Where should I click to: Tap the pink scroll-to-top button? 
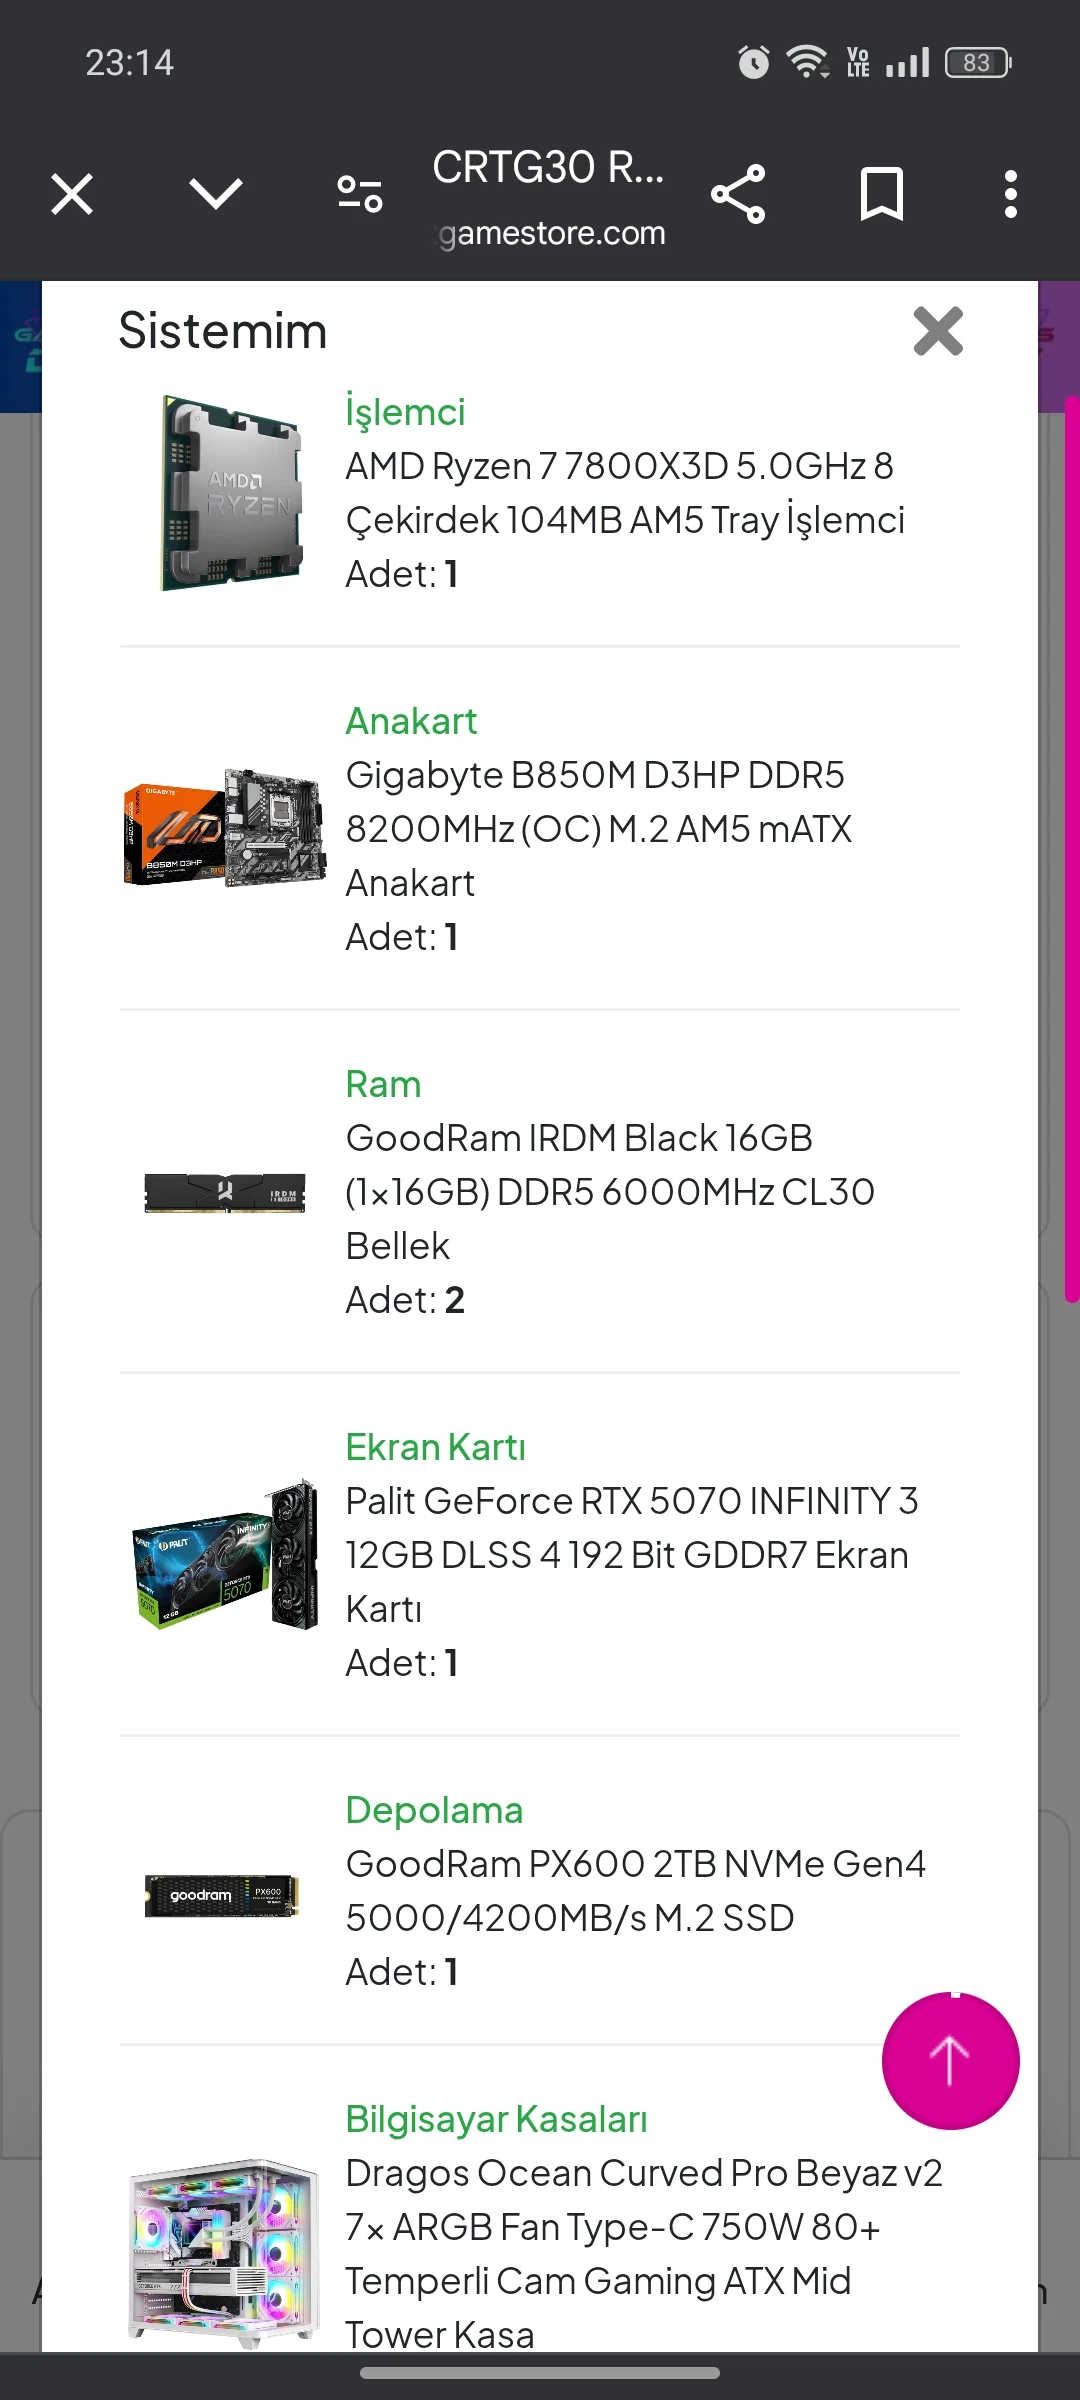[950, 2060]
